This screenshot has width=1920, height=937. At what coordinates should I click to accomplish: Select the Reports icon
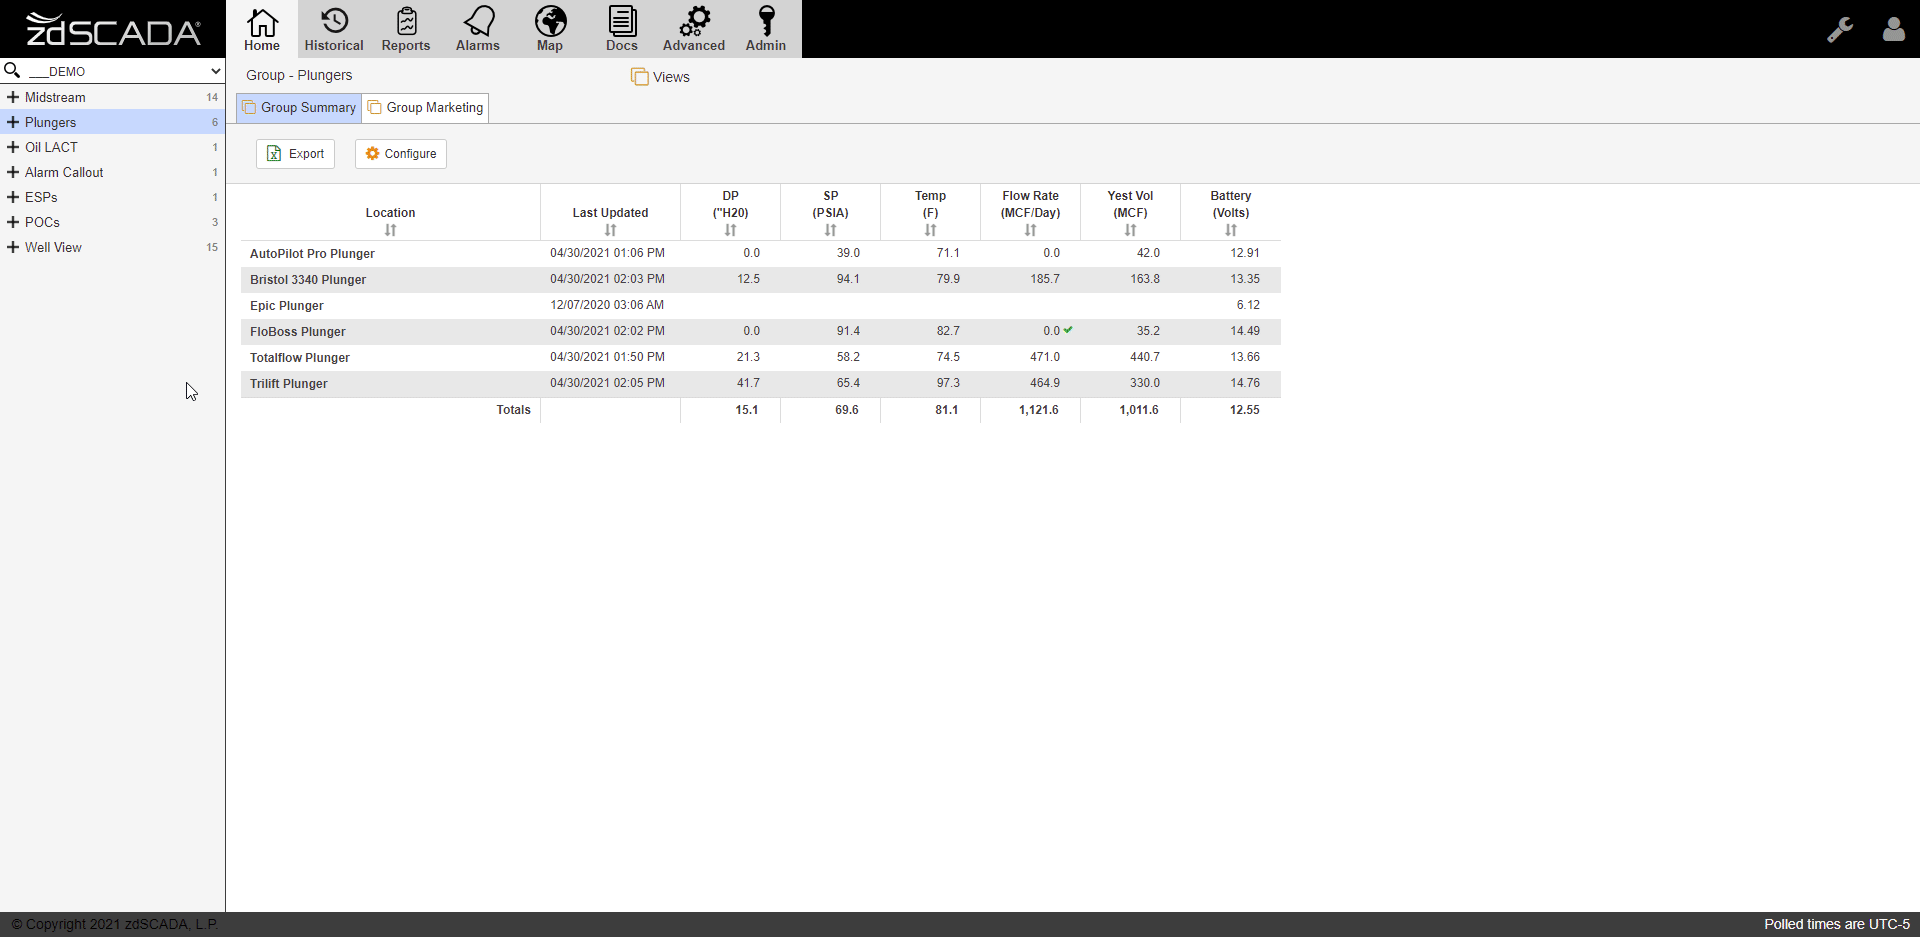click(406, 28)
